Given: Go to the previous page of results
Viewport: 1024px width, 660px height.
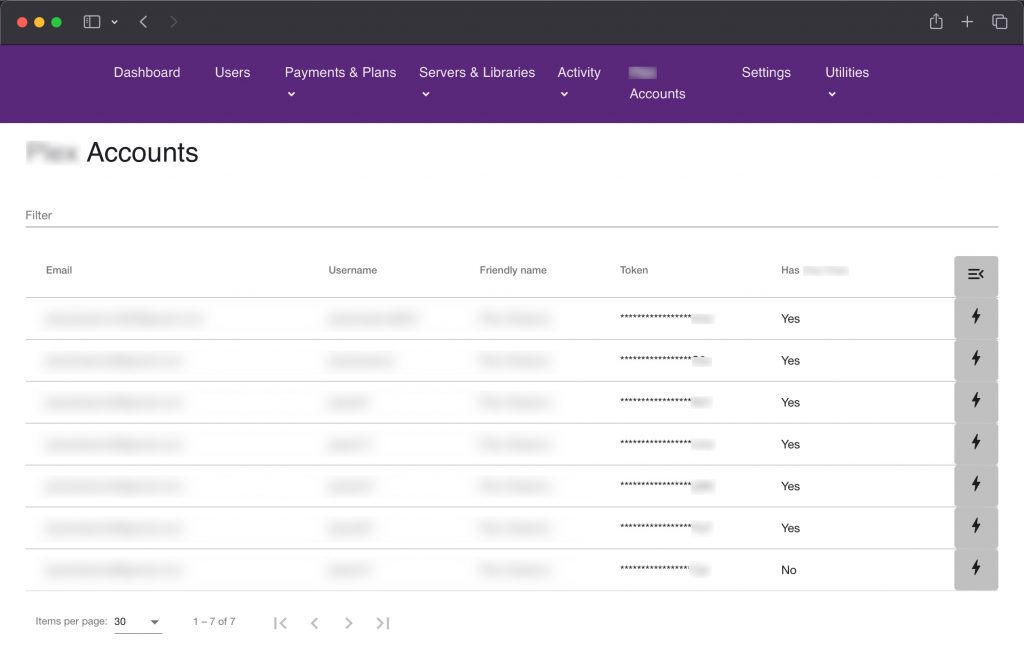Looking at the screenshot, I should [x=314, y=623].
